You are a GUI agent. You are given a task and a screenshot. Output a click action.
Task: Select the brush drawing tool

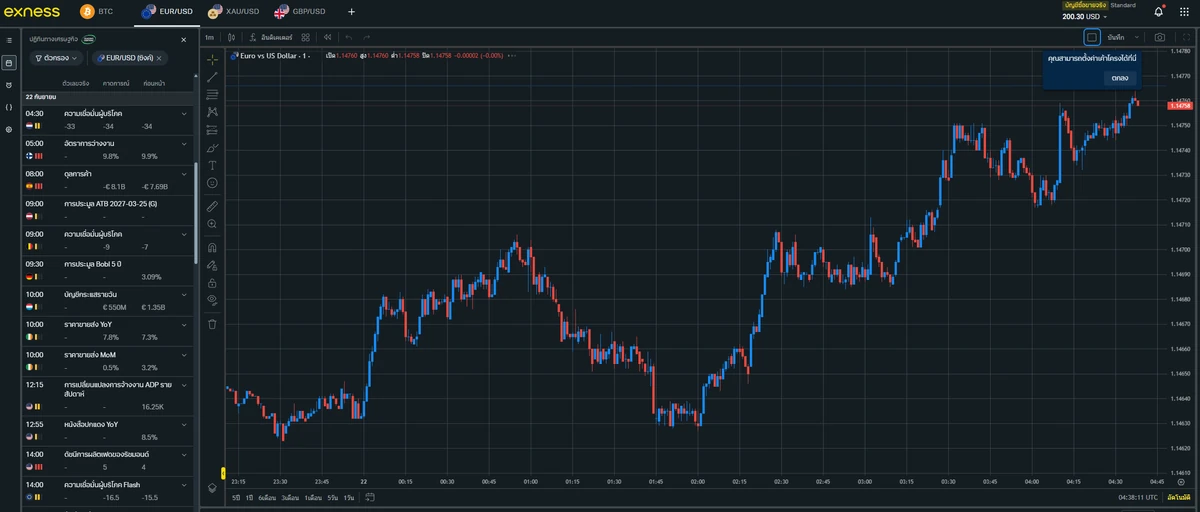point(212,148)
